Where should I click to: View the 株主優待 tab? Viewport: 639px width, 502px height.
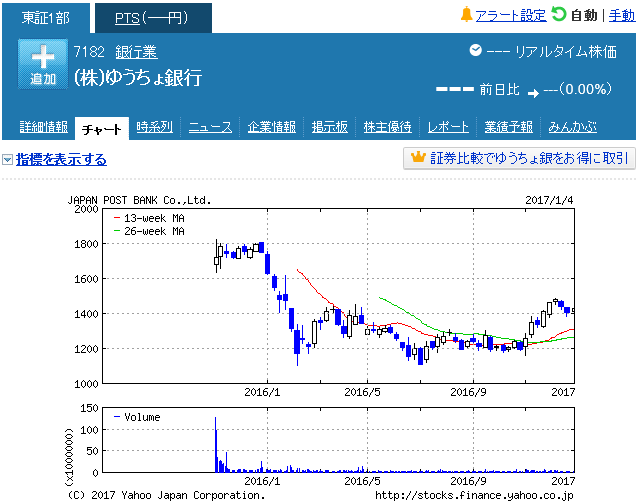388,127
